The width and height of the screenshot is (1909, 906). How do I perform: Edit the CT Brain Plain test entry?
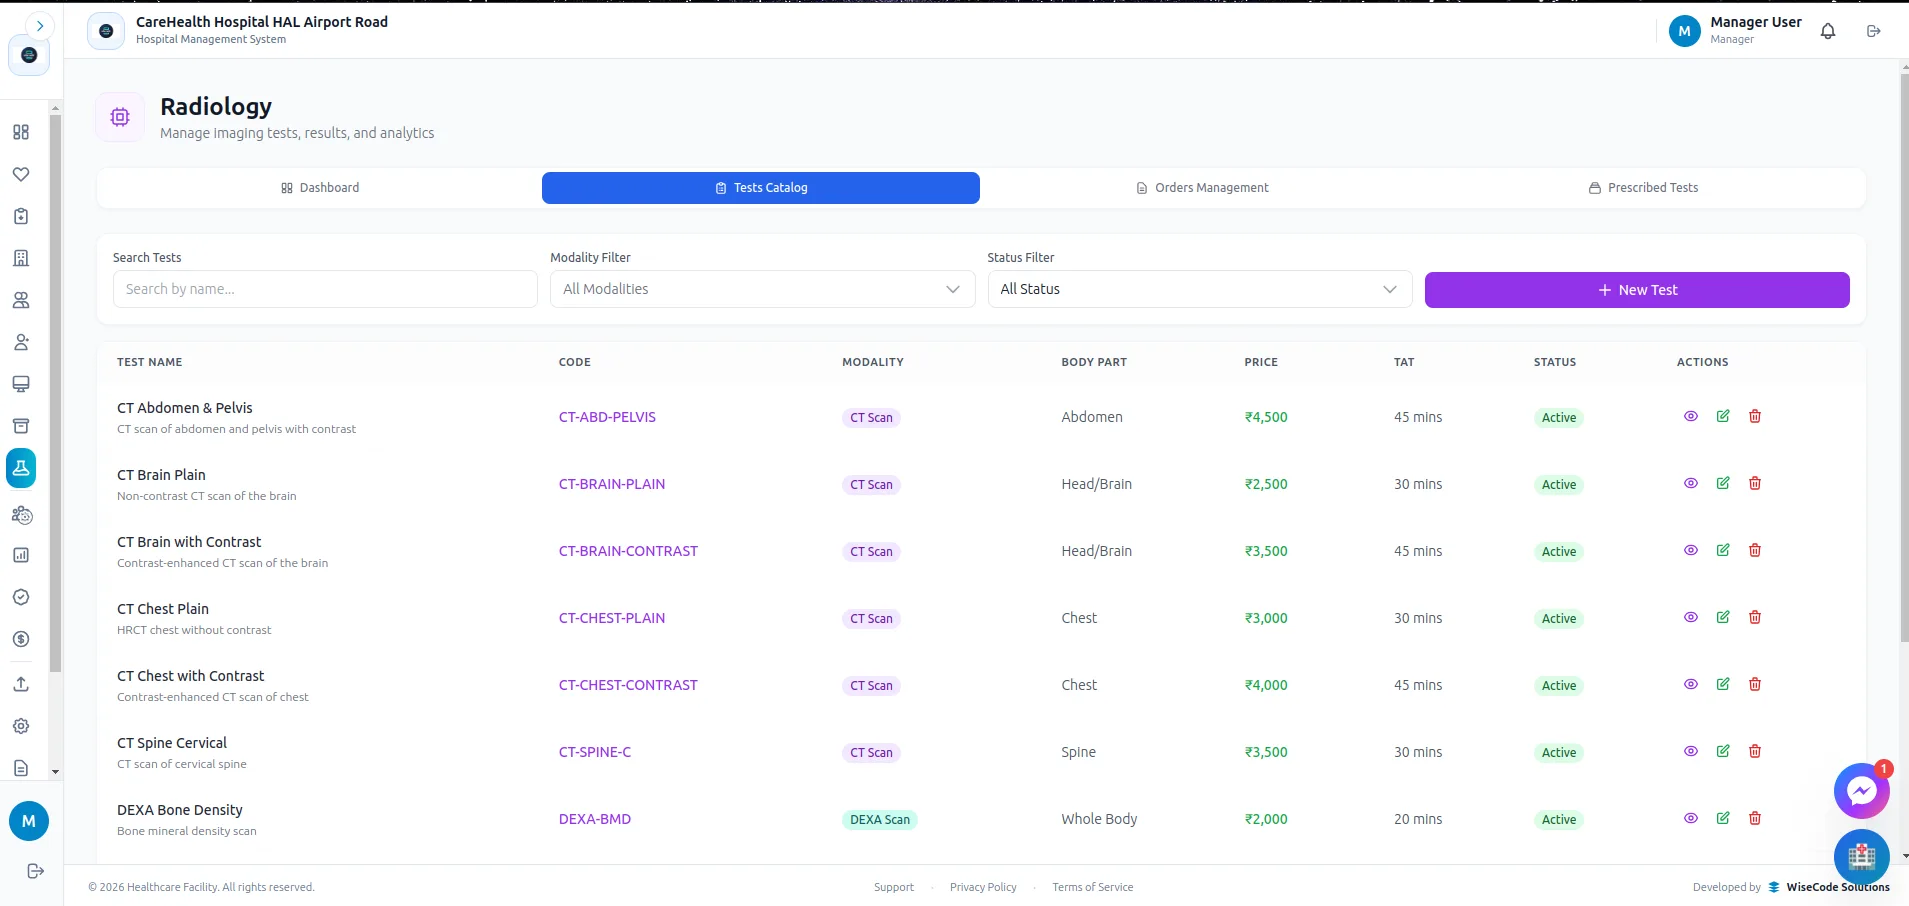[x=1723, y=483]
